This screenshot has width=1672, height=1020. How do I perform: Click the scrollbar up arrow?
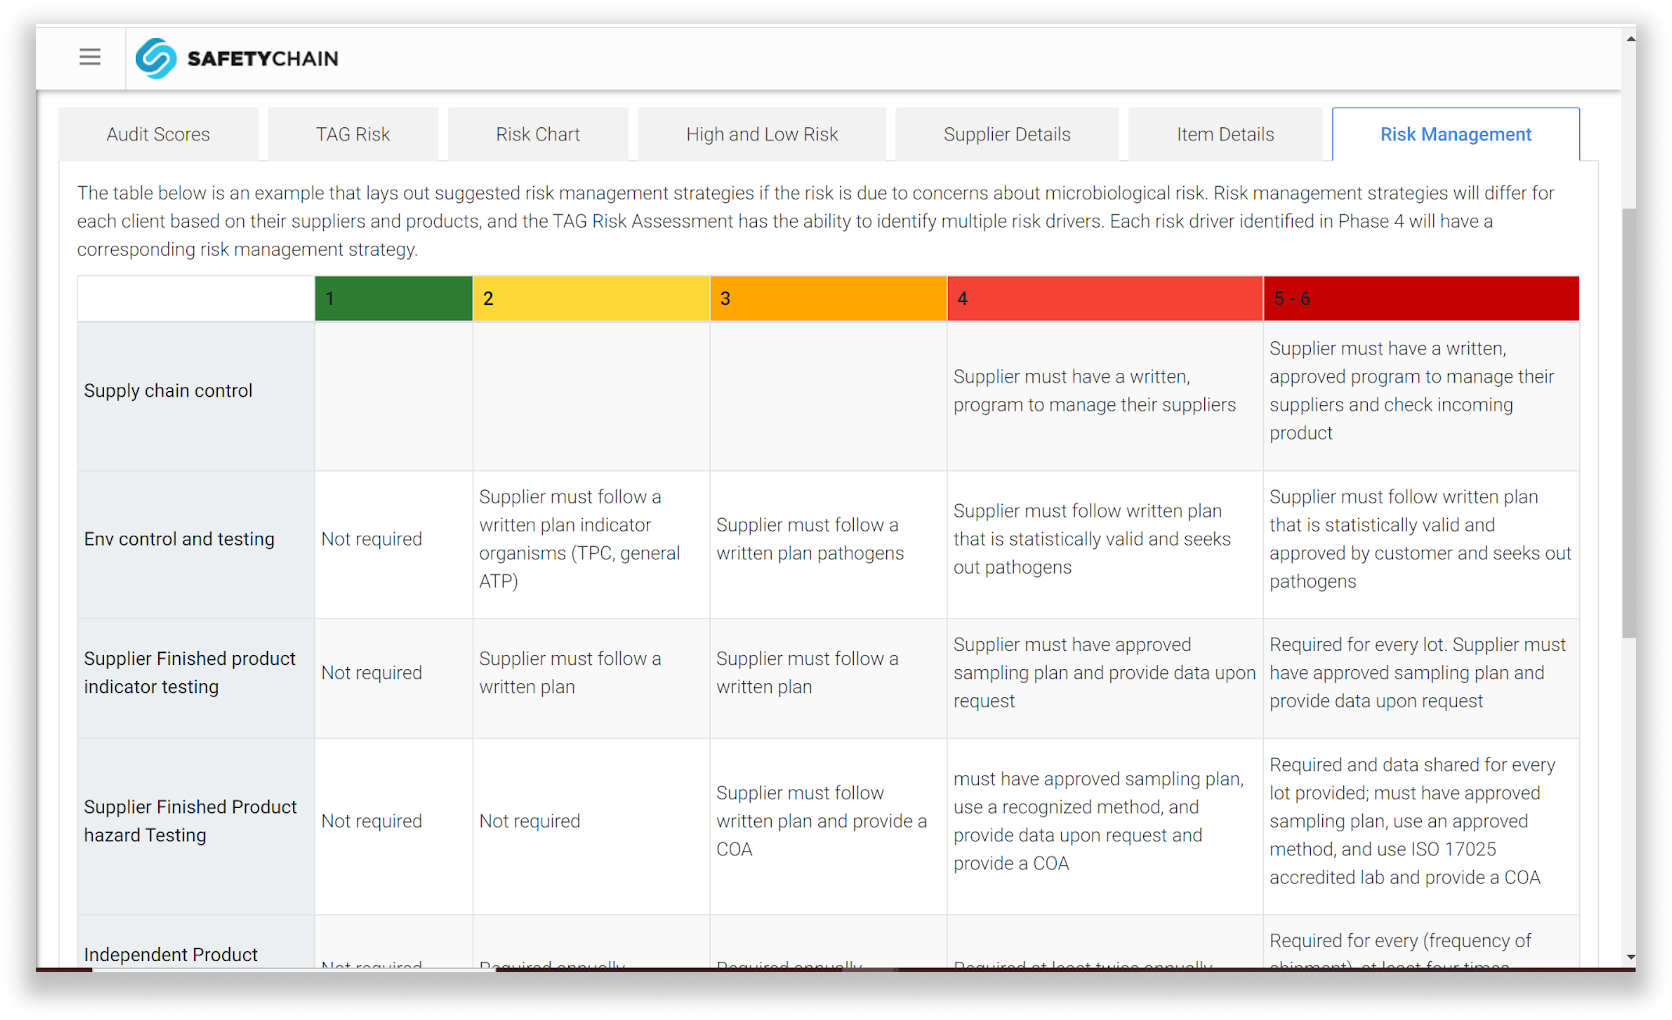coord(1630,39)
